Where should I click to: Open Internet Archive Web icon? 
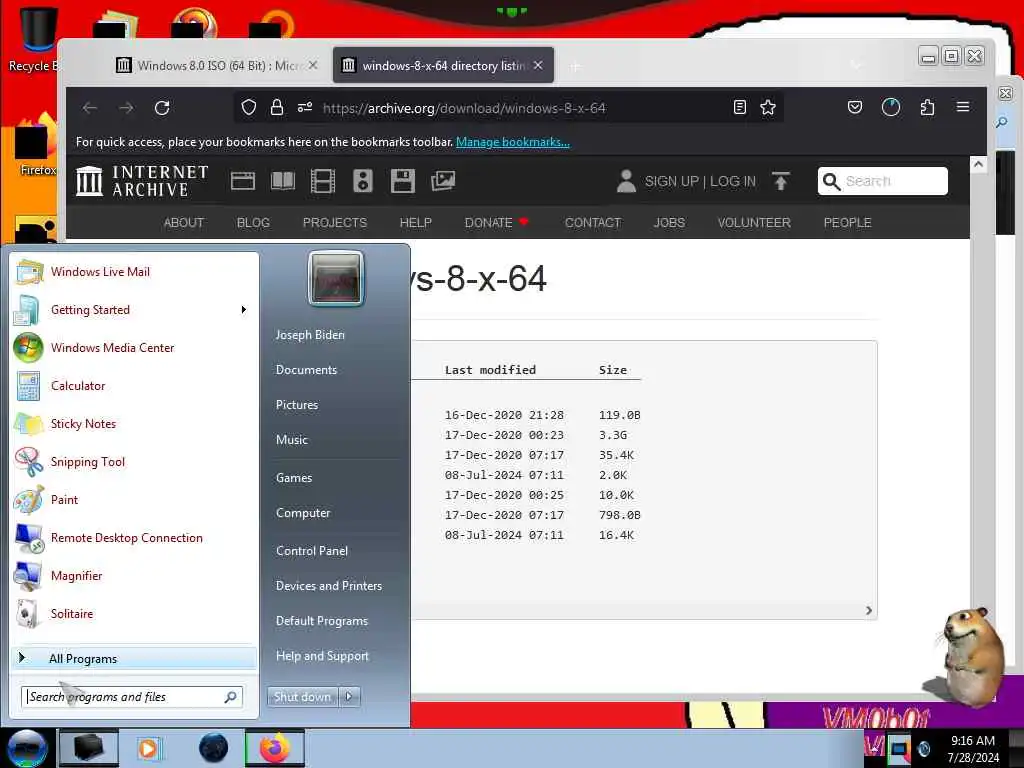click(243, 181)
